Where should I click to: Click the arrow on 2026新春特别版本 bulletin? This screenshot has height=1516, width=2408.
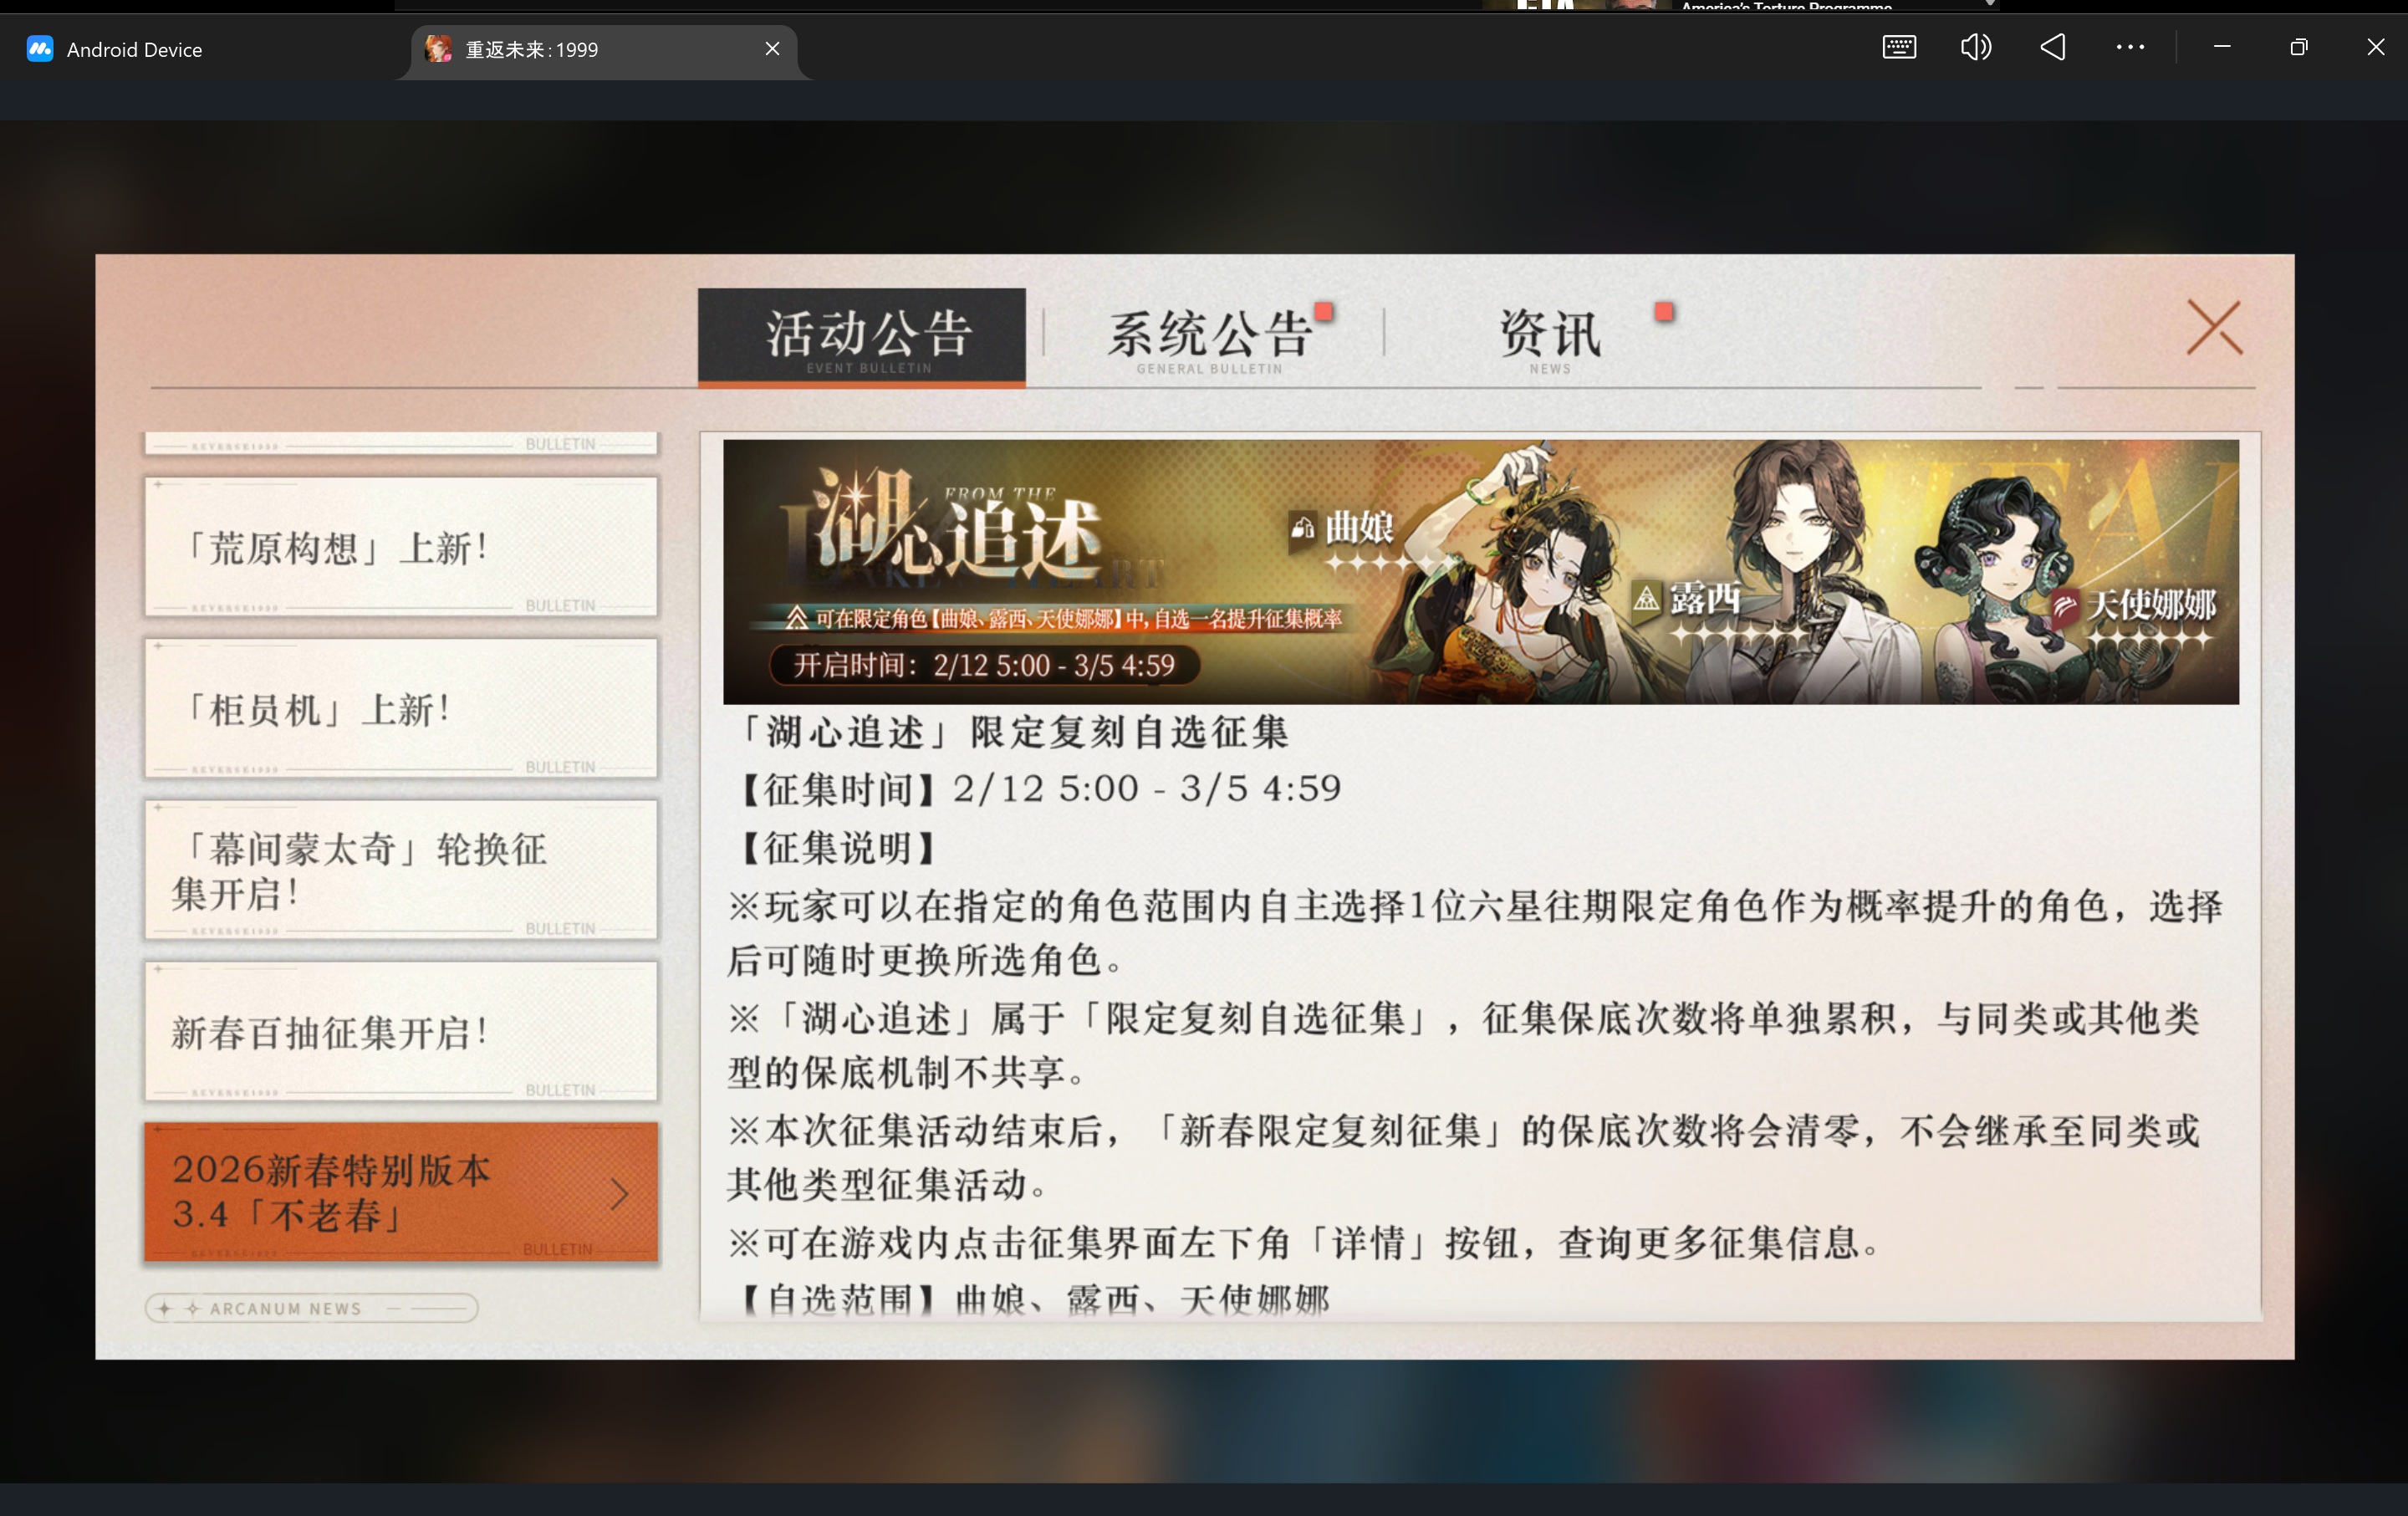tap(619, 1193)
